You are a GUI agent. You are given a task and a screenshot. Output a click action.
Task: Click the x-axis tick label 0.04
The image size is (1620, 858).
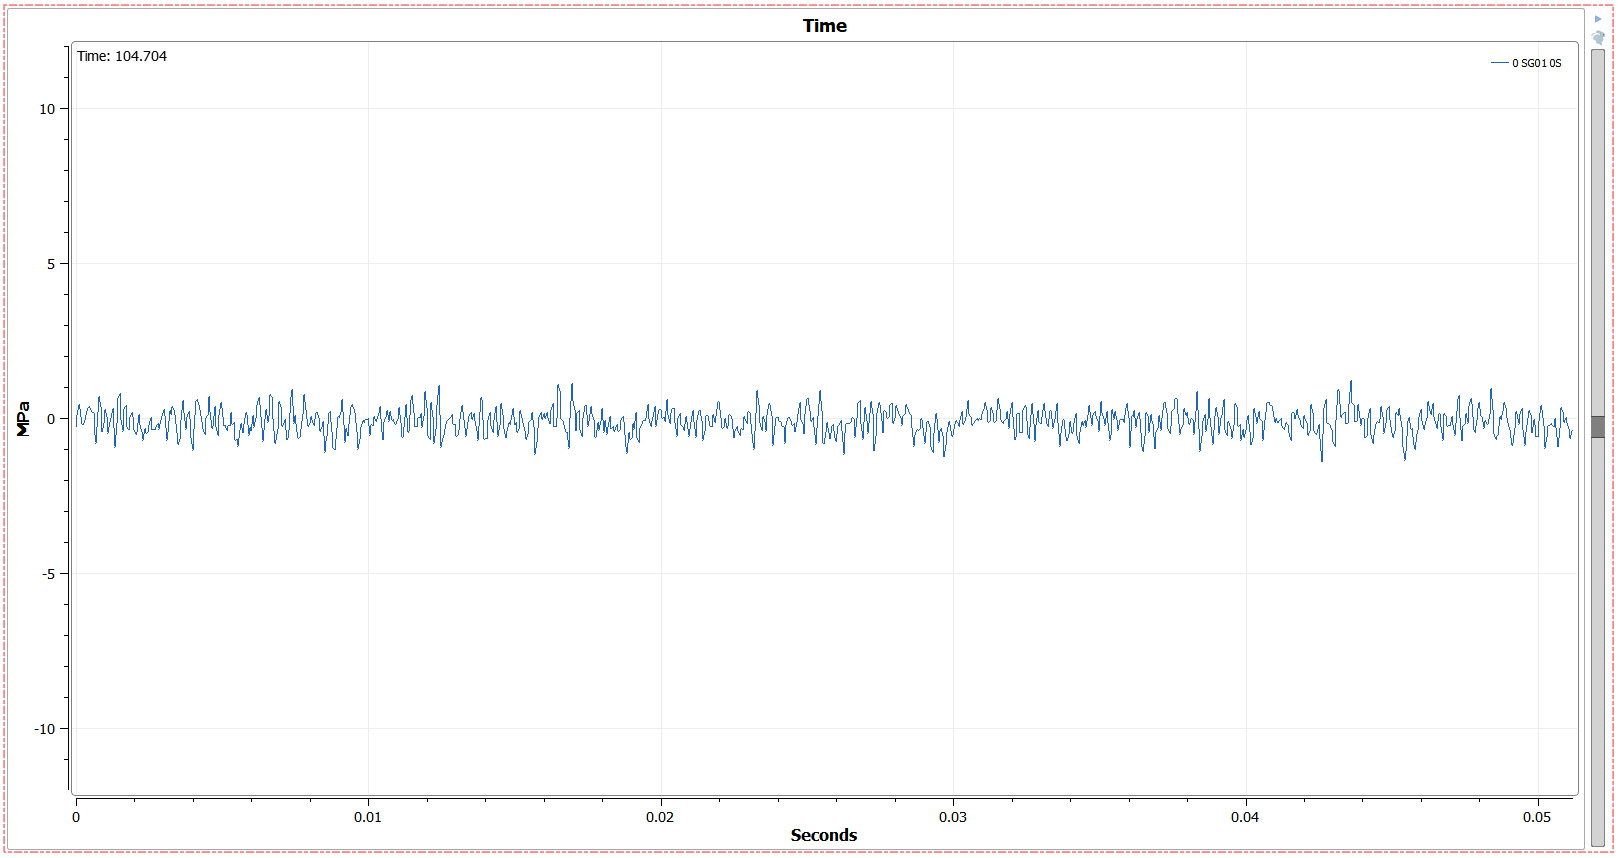pyautogui.click(x=1245, y=817)
